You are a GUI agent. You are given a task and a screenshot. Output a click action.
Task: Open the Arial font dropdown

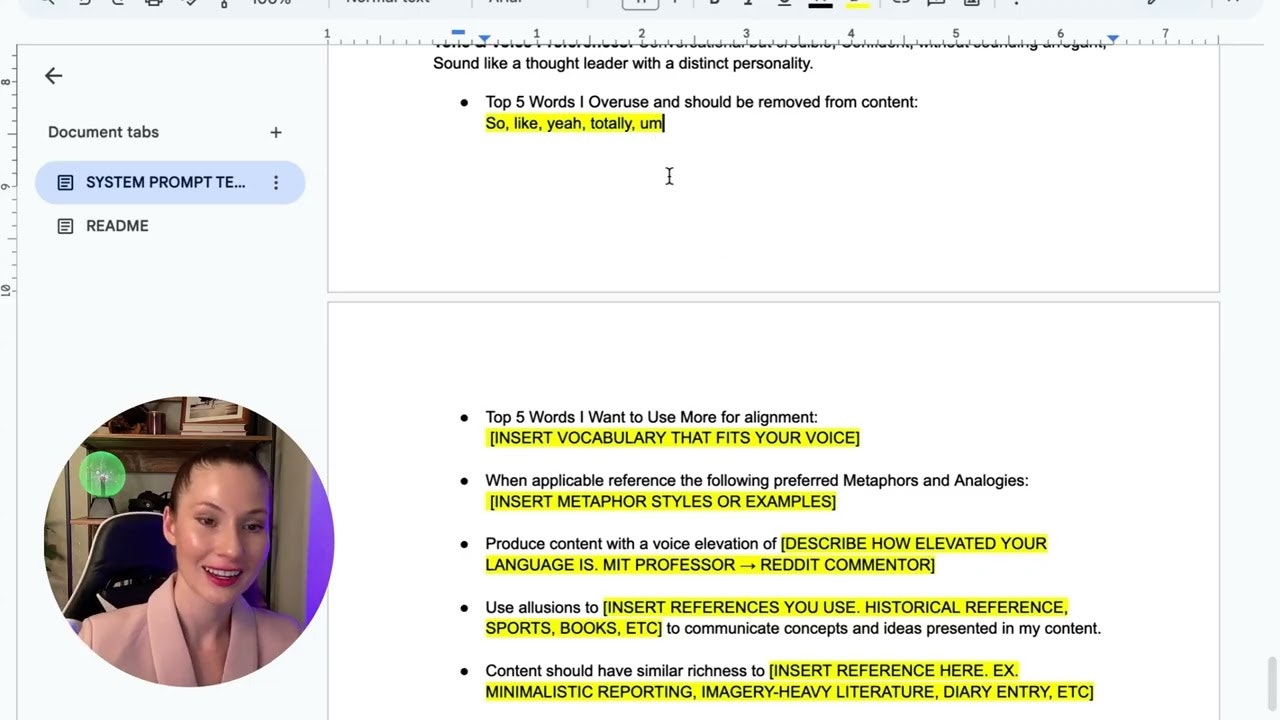[x=505, y=3]
